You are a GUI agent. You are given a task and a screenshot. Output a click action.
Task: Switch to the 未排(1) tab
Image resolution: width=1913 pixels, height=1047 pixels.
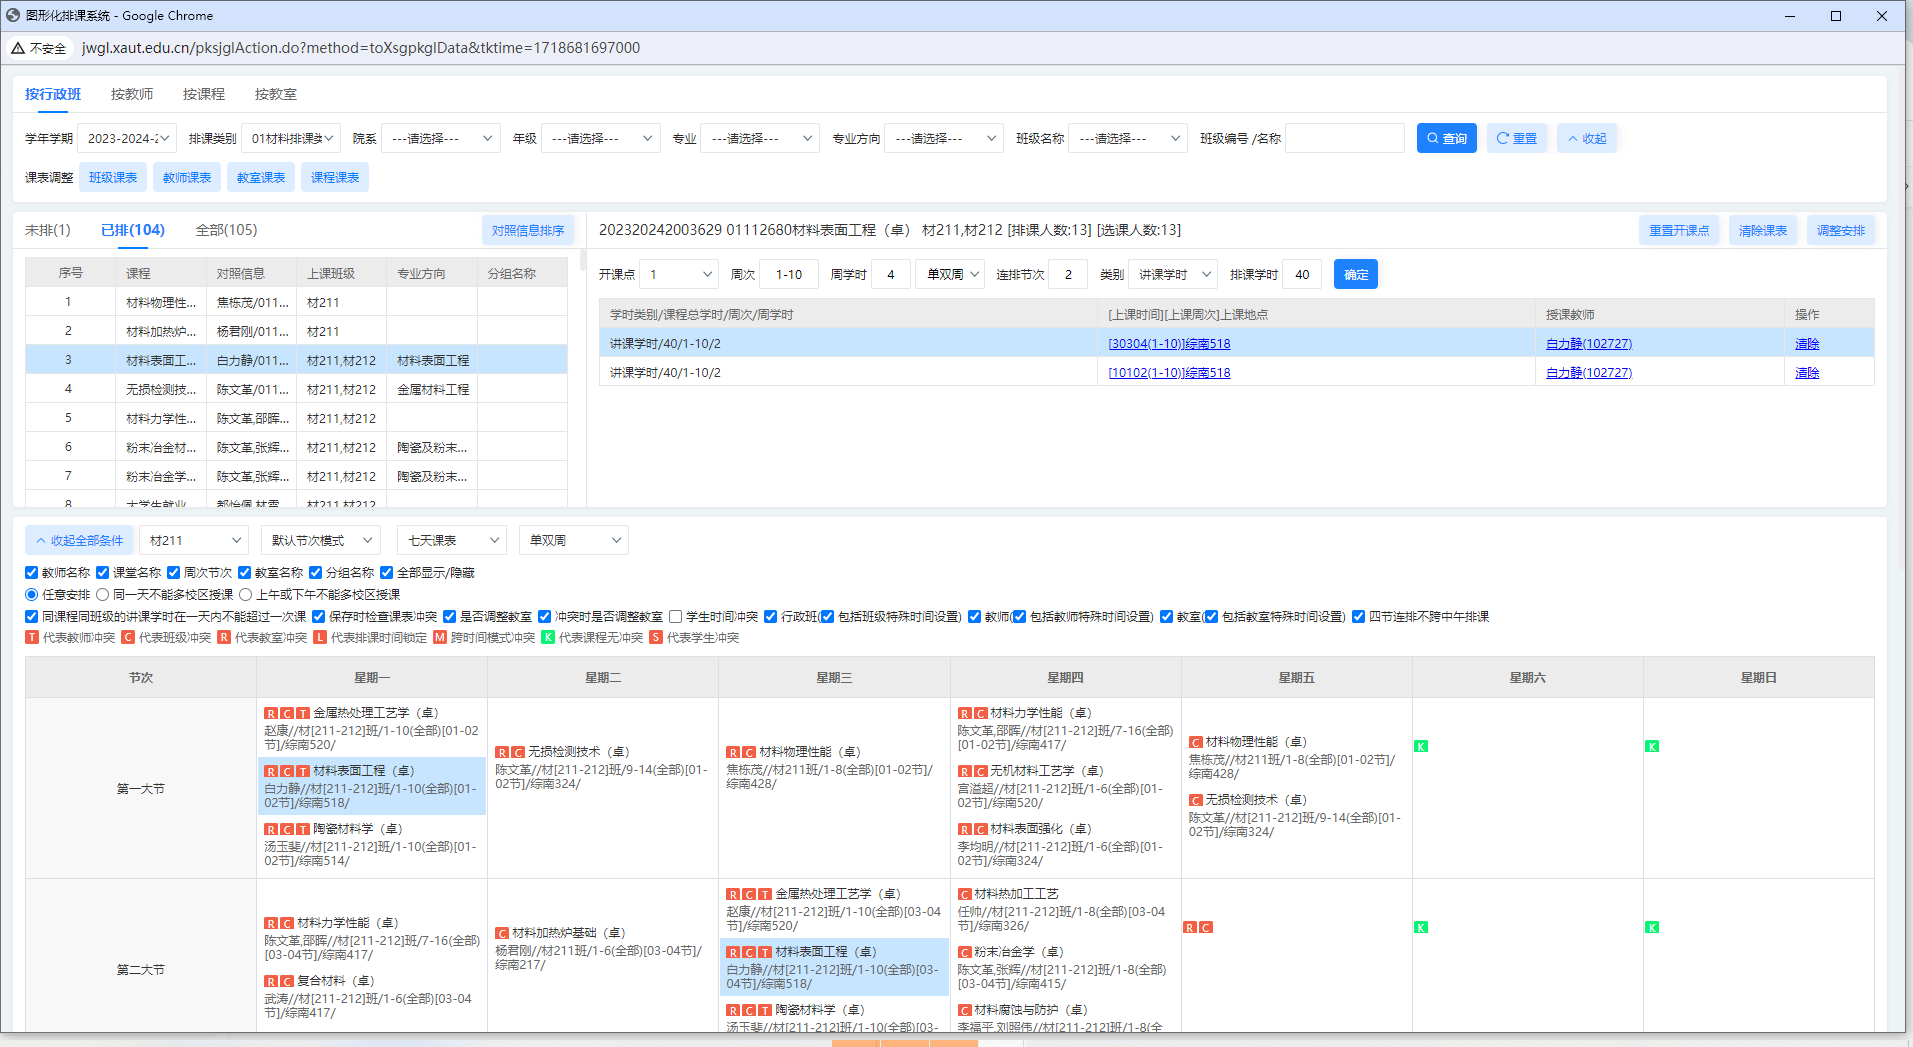(x=48, y=230)
